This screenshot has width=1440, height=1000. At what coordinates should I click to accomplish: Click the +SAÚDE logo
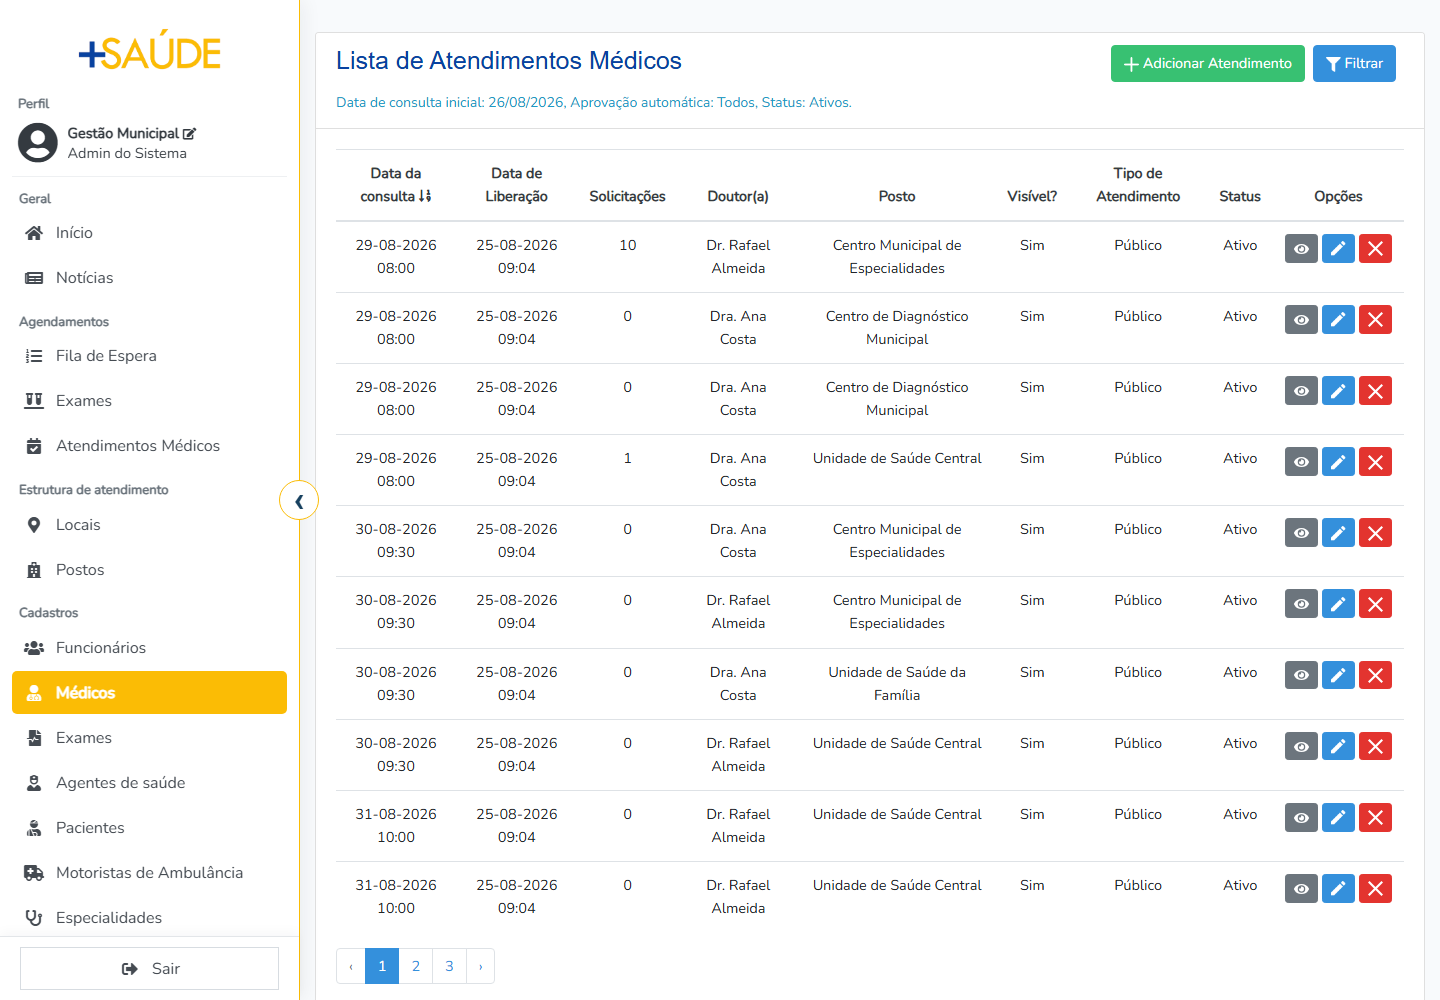(x=150, y=51)
